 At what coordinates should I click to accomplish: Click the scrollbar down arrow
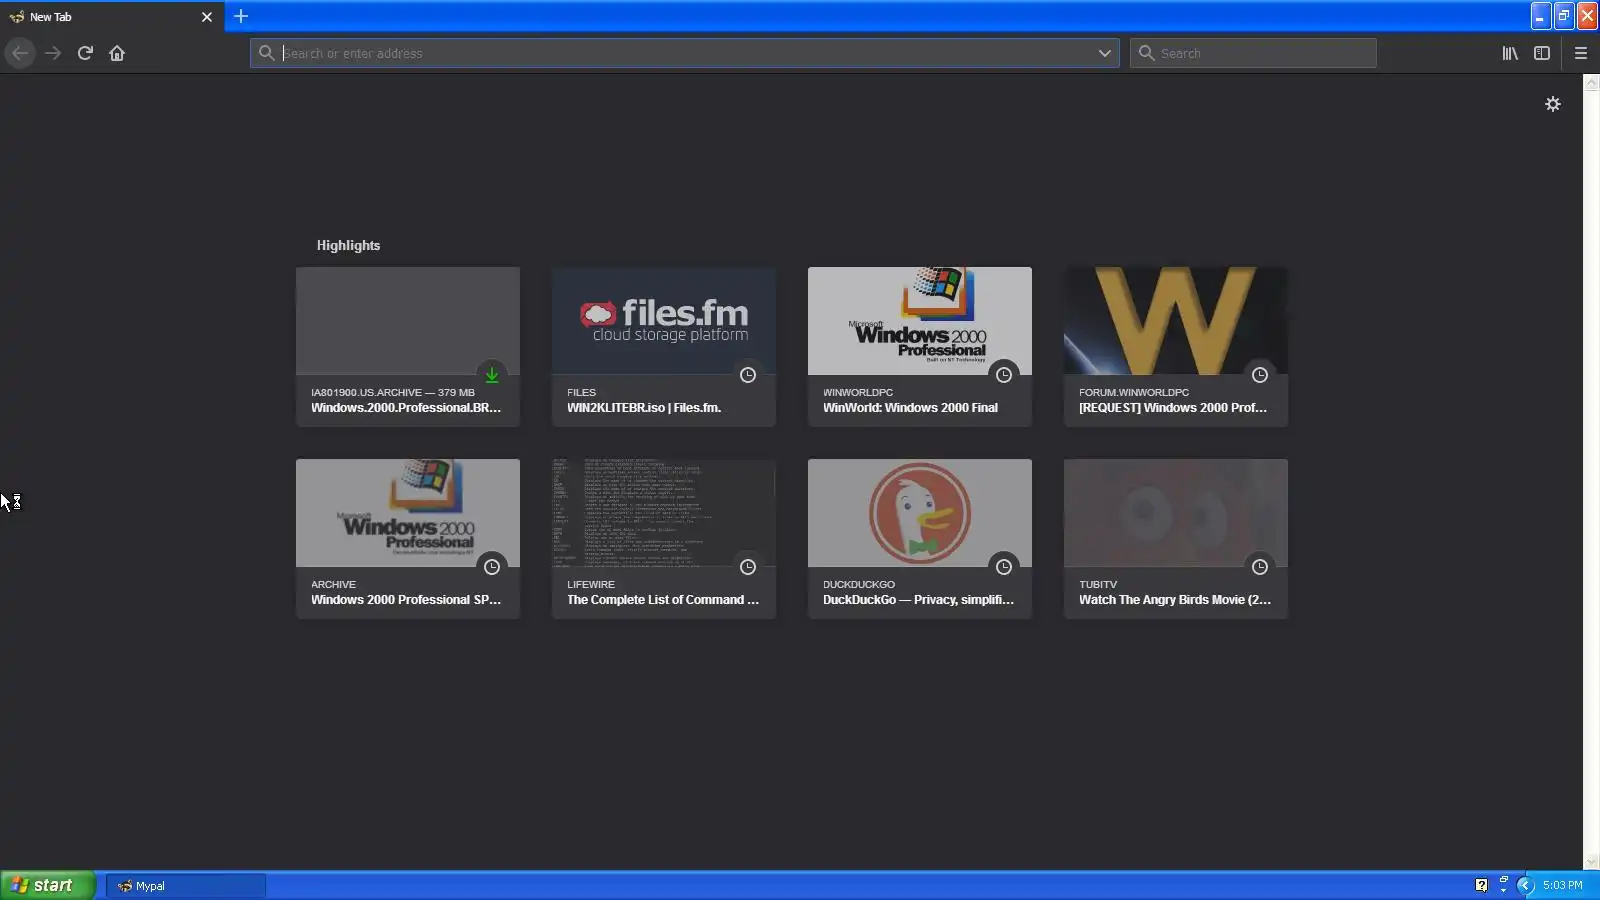[x=1591, y=862]
